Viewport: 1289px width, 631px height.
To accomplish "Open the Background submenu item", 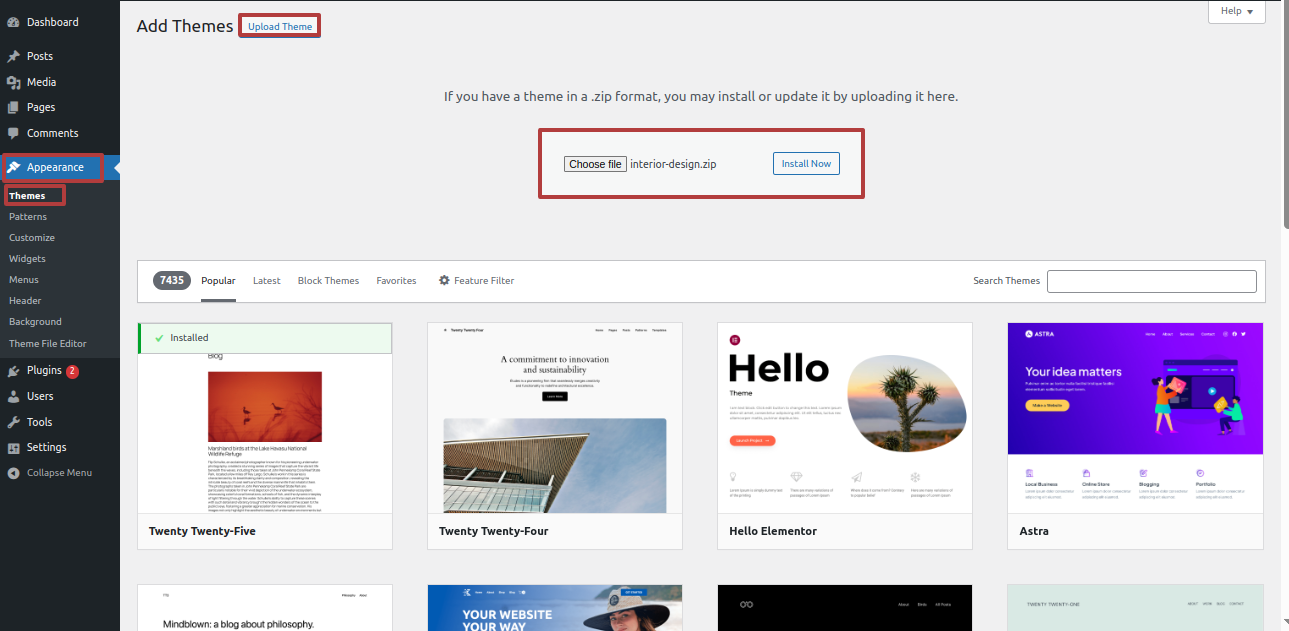I will pos(35,322).
